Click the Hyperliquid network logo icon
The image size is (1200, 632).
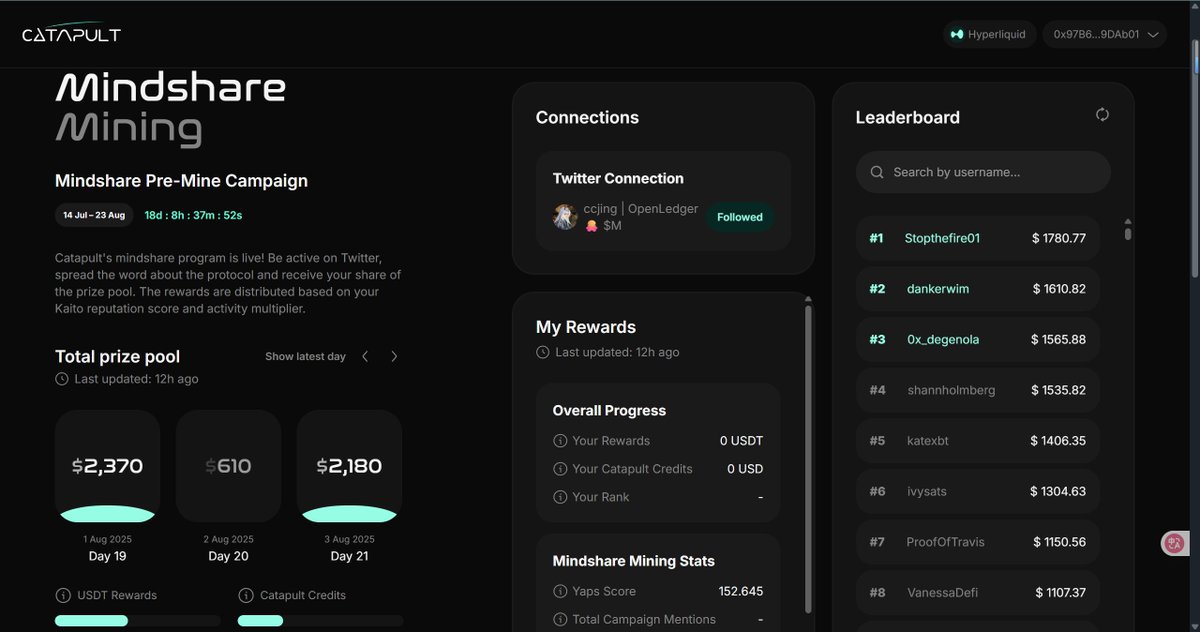[x=957, y=34]
